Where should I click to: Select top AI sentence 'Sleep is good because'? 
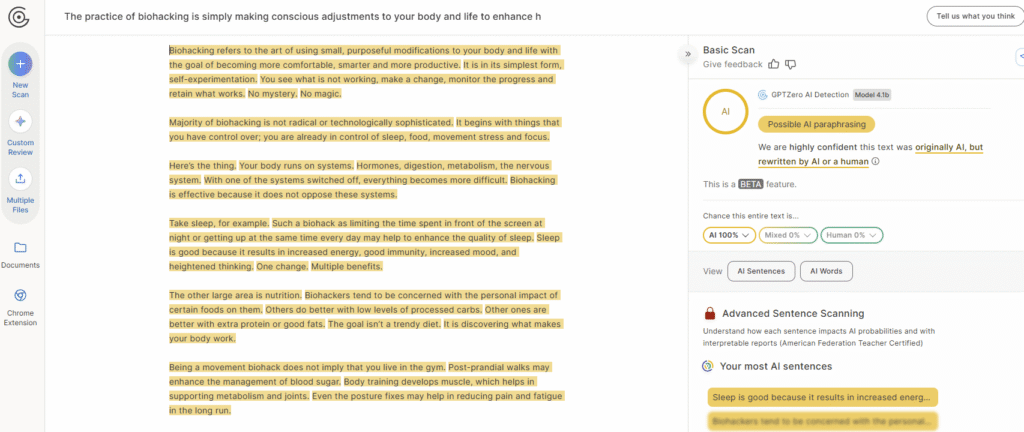click(822, 397)
